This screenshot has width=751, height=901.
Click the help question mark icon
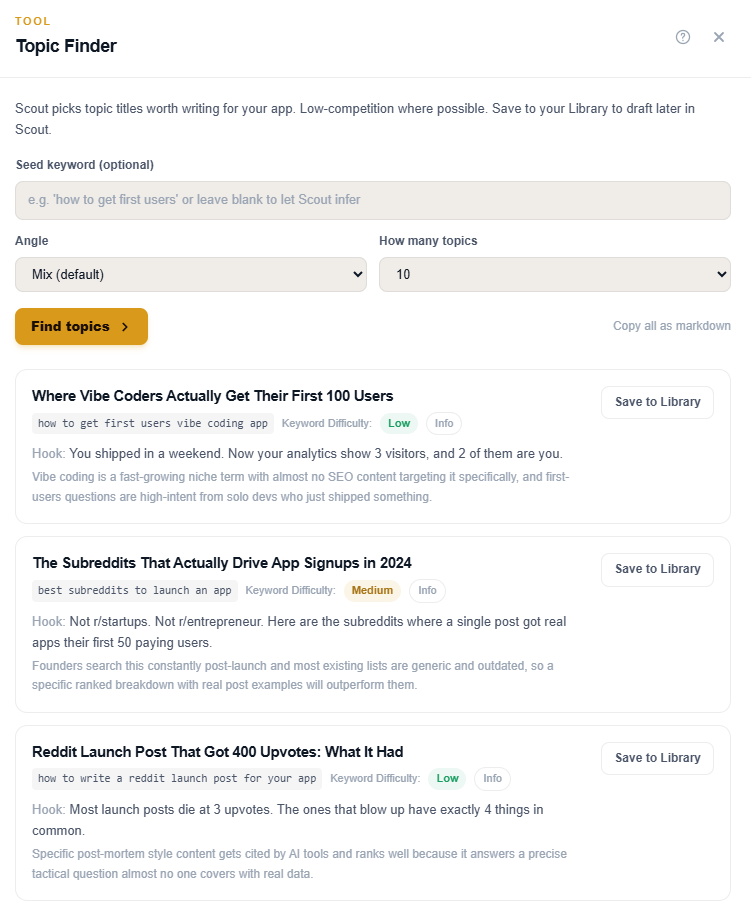tap(683, 37)
